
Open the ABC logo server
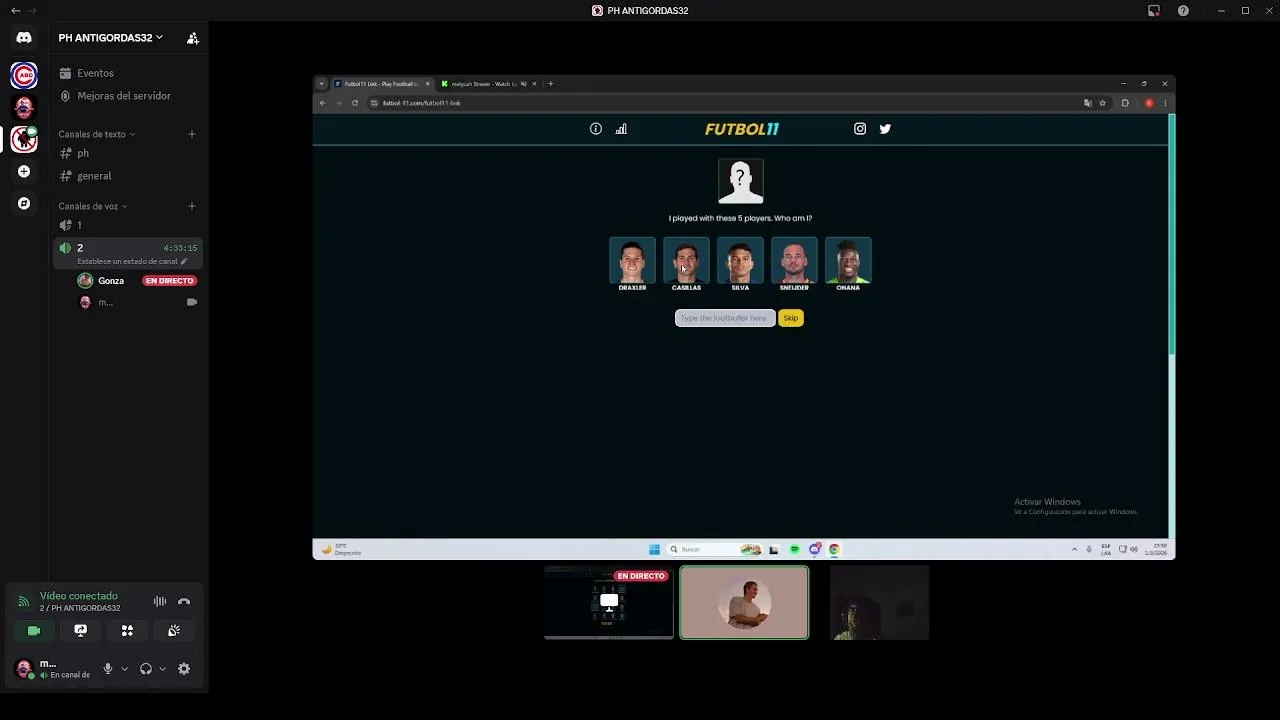24,75
